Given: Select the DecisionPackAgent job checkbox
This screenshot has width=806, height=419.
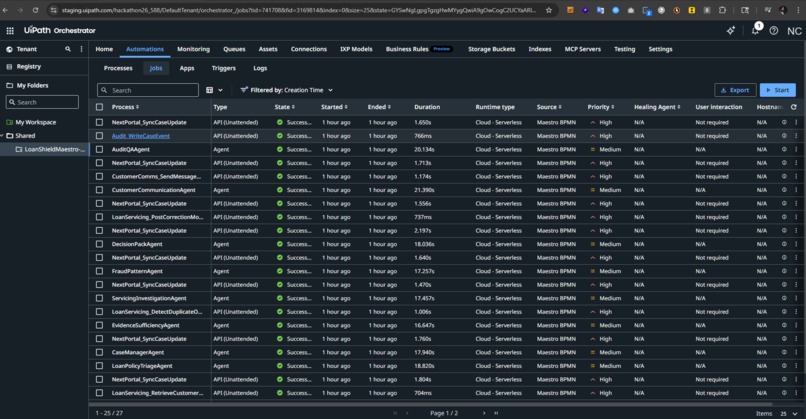Looking at the screenshot, I should [99, 244].
